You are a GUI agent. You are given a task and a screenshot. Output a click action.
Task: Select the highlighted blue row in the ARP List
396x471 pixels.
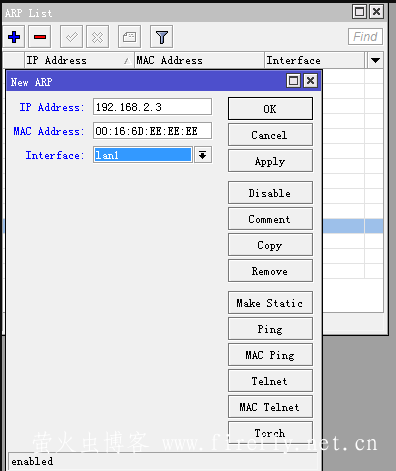pyautogui.click(x=353, y=226)
